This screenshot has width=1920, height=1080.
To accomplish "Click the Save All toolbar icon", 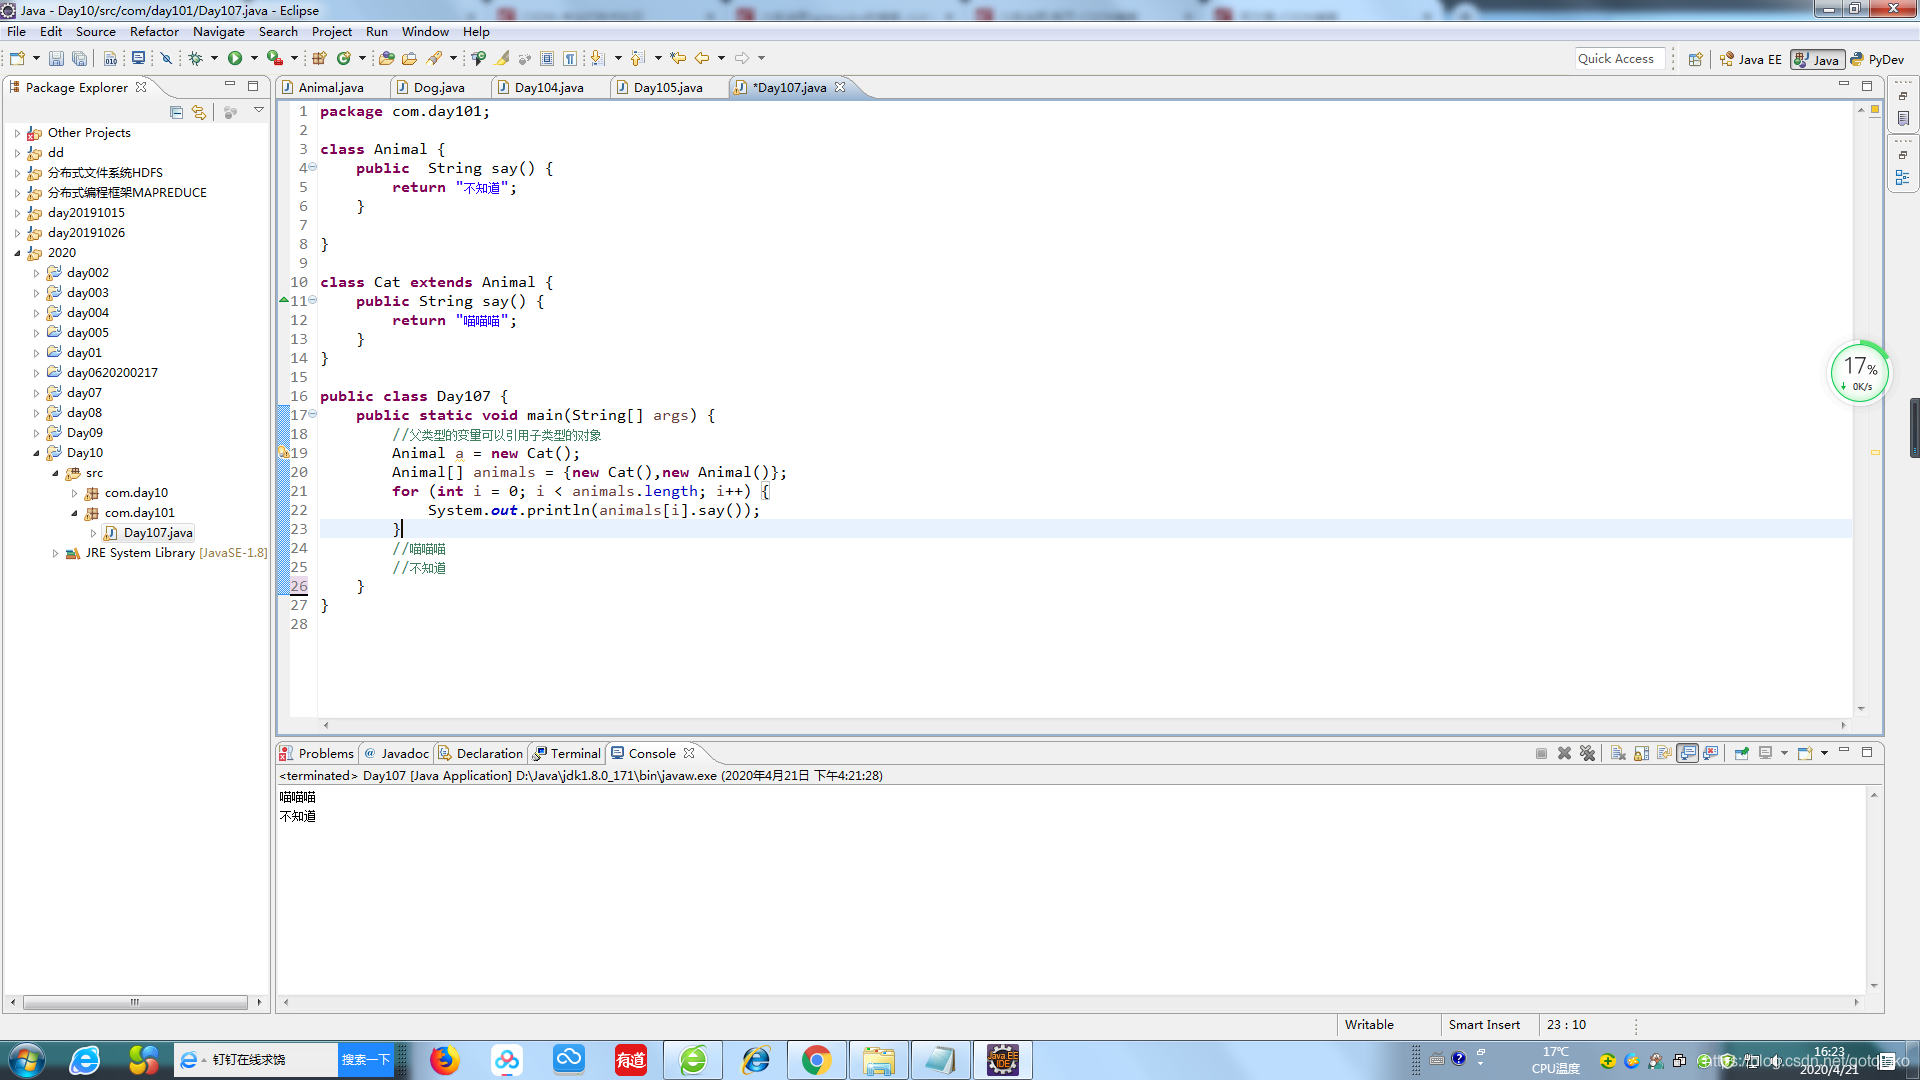I will [79, 59].
